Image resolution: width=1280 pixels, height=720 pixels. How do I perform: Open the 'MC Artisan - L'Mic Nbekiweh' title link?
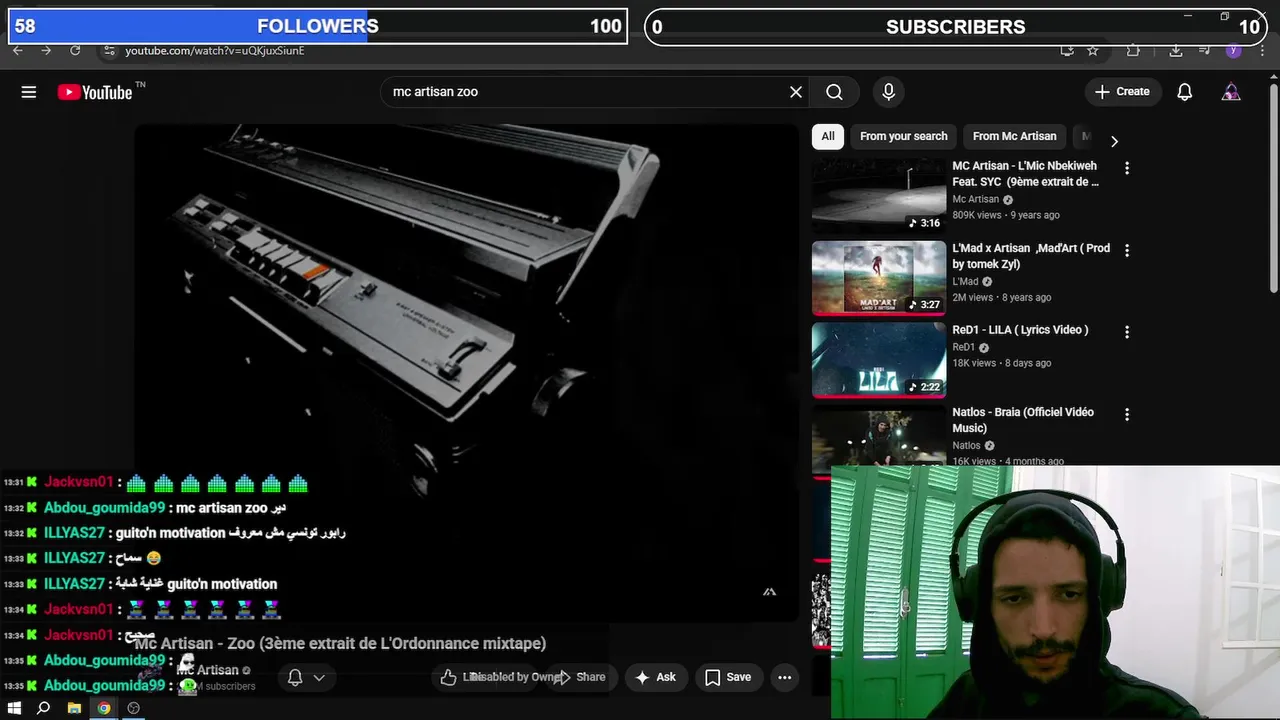click(1025, 174)
